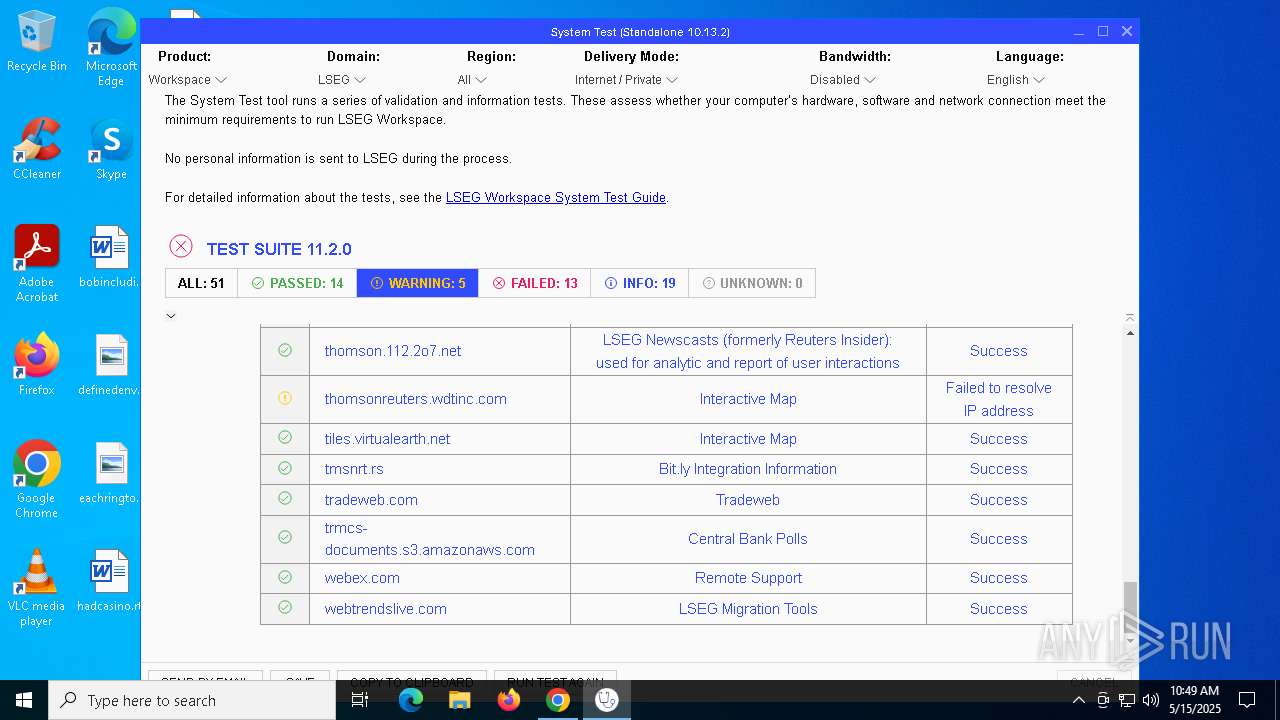Click the passed icon for tradeweb.com row
Viewport: 1280px width, 720px height.
[x=285, y=499]
